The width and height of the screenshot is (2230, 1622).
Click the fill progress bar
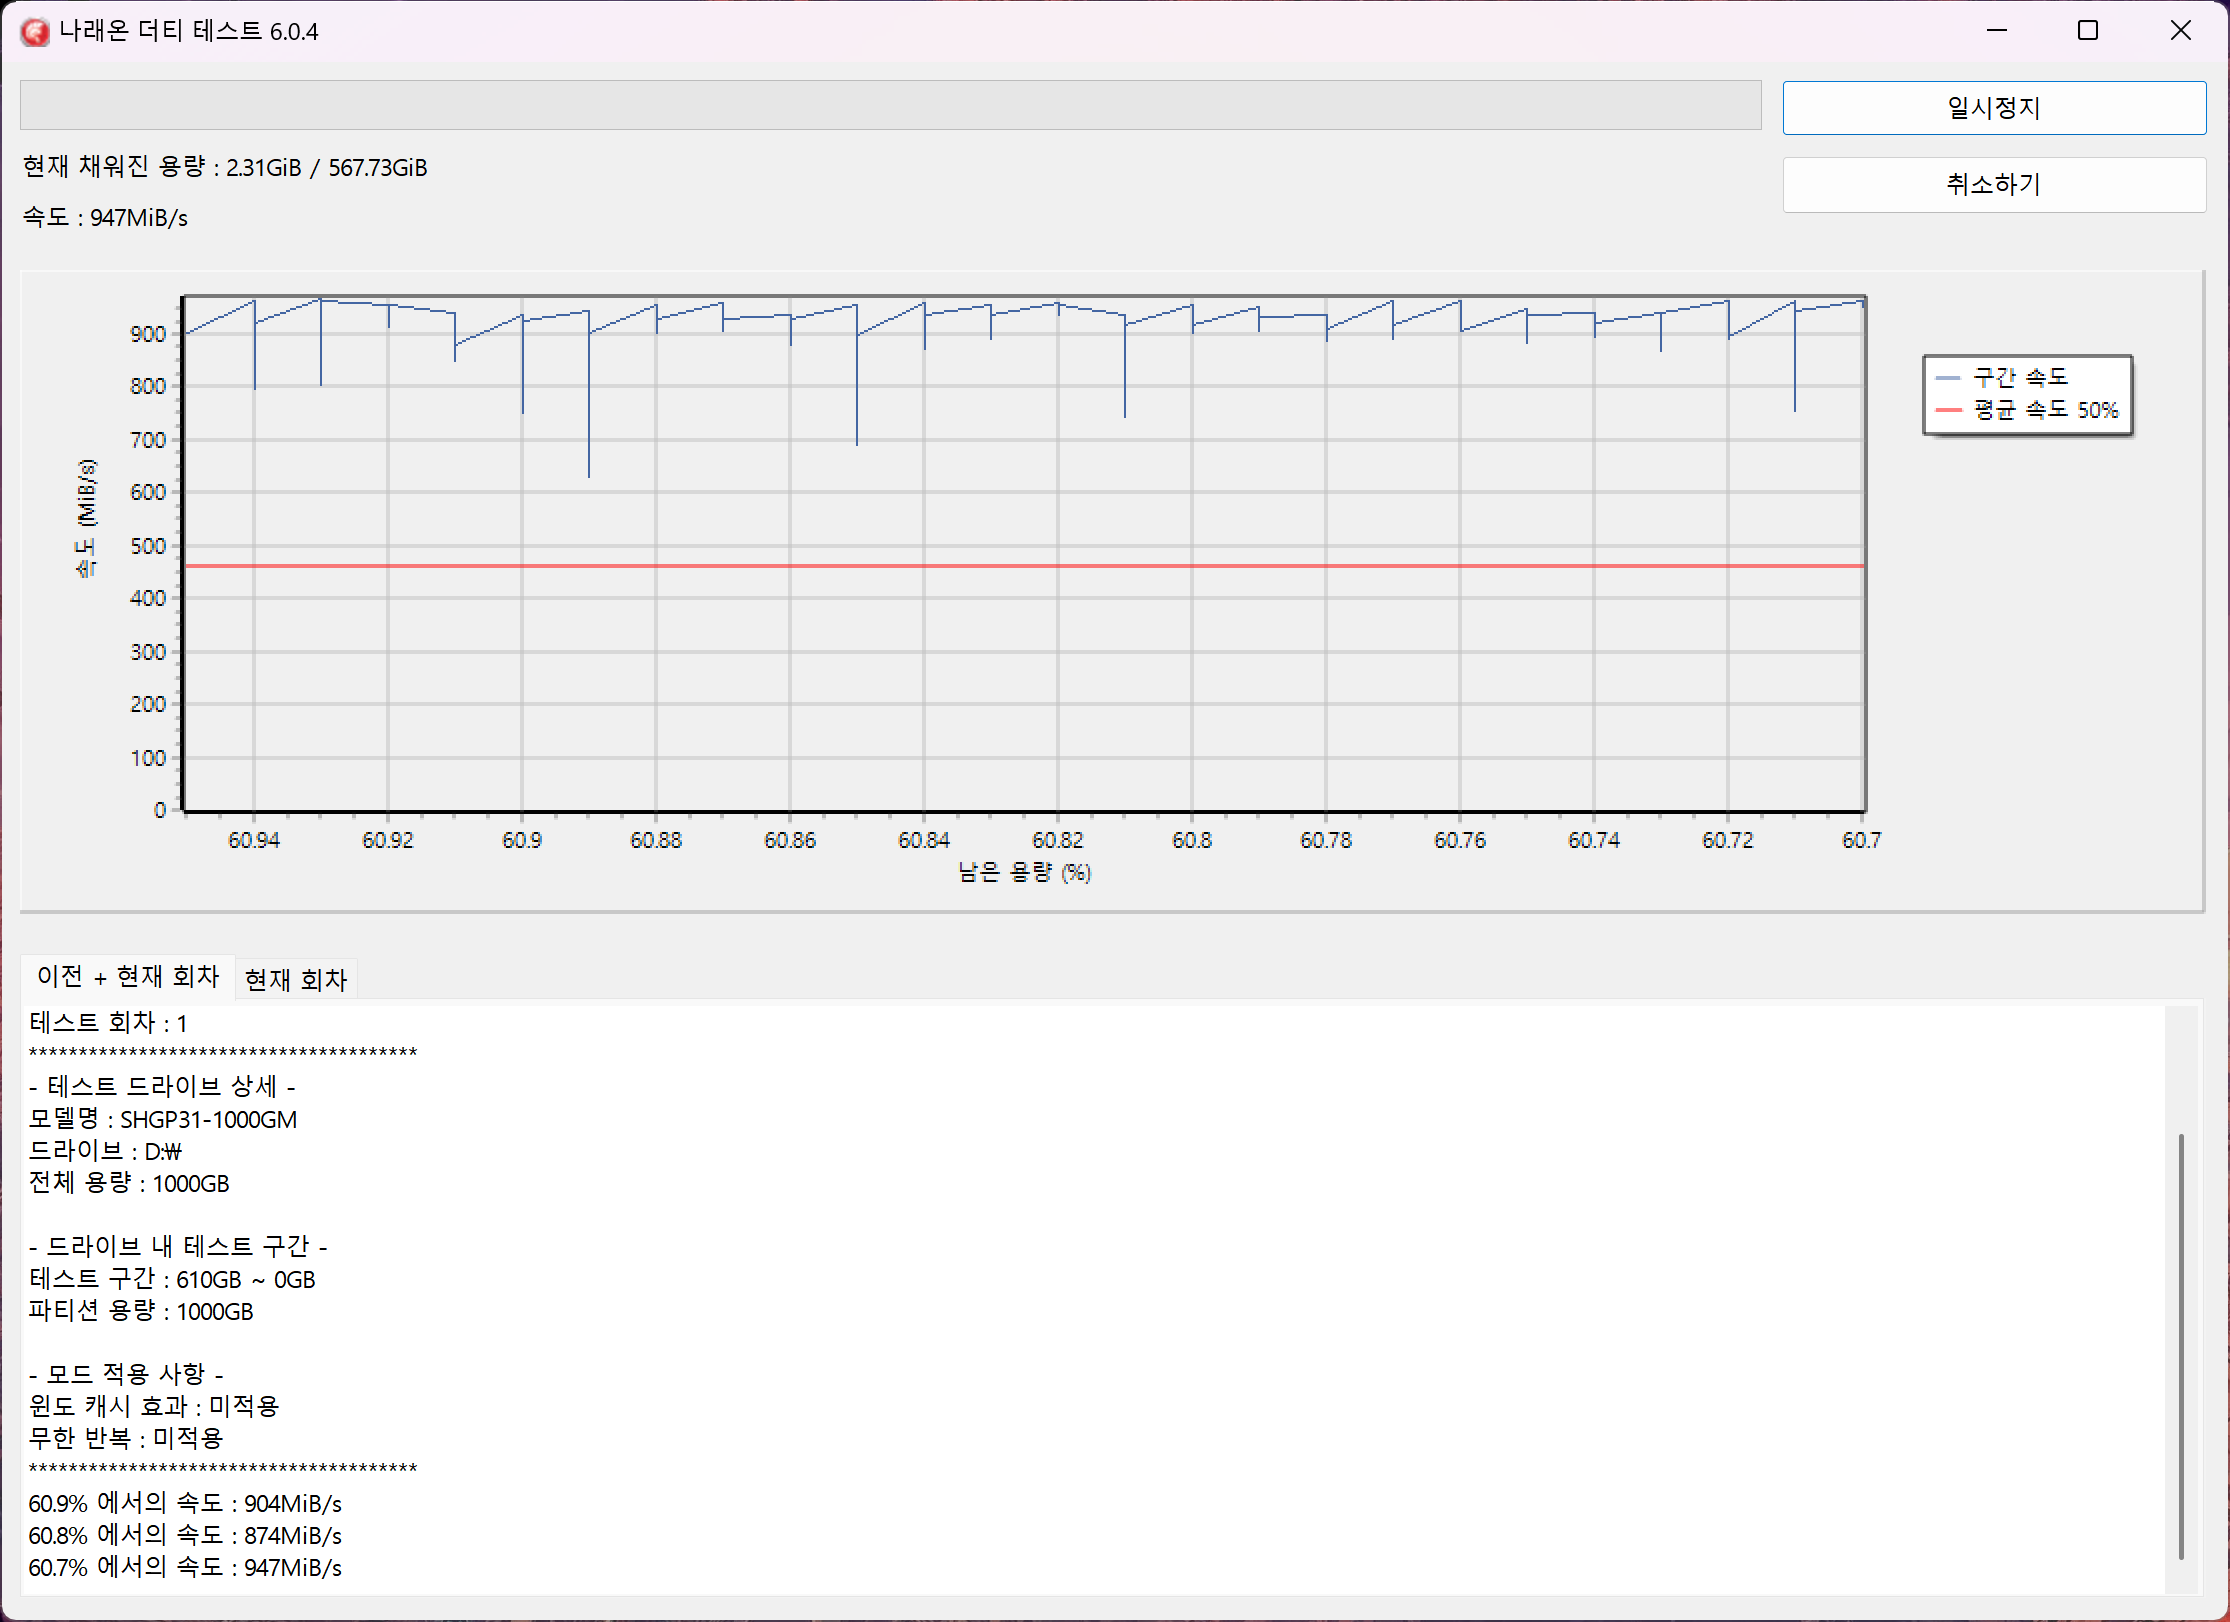point(890,105)
